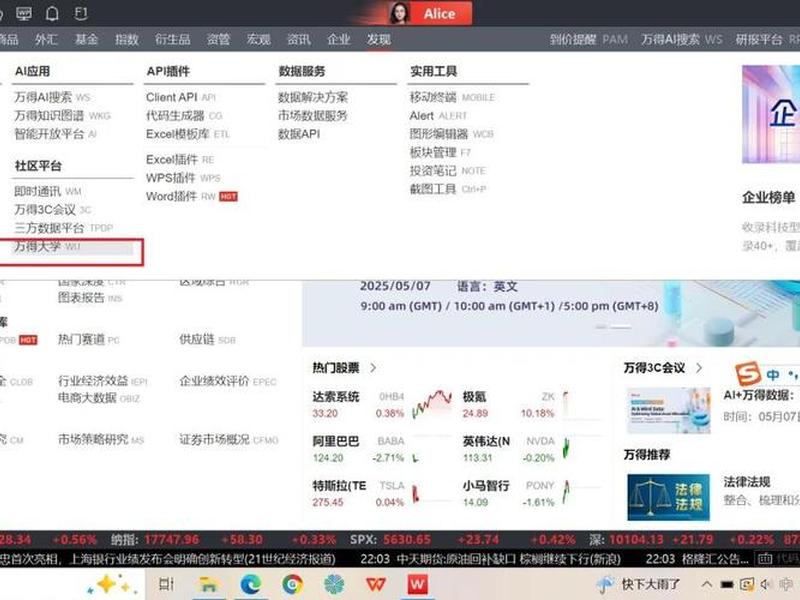Open 板块管理 F7
The width and height of the screenshot is (800, 600).
coord(440,152)
